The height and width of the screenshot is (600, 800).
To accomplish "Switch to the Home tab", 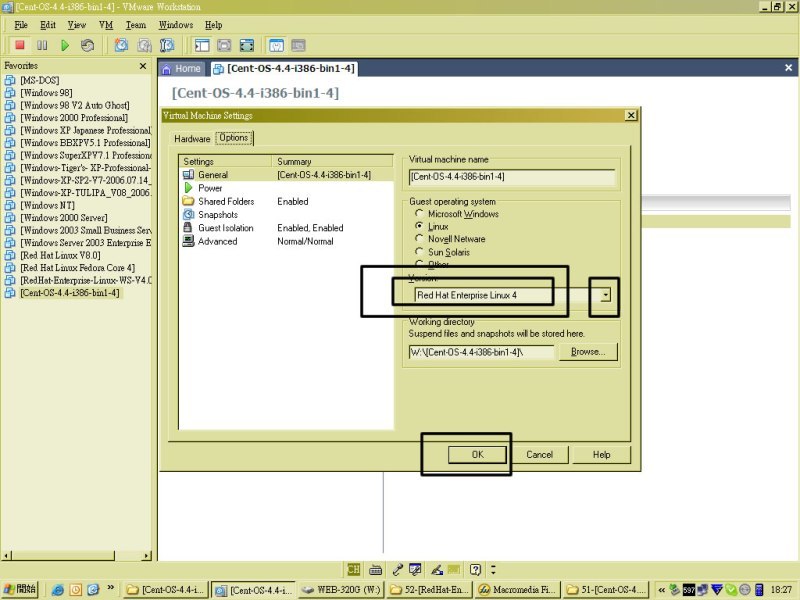I will pyautogui.click(x=182, y=69).
